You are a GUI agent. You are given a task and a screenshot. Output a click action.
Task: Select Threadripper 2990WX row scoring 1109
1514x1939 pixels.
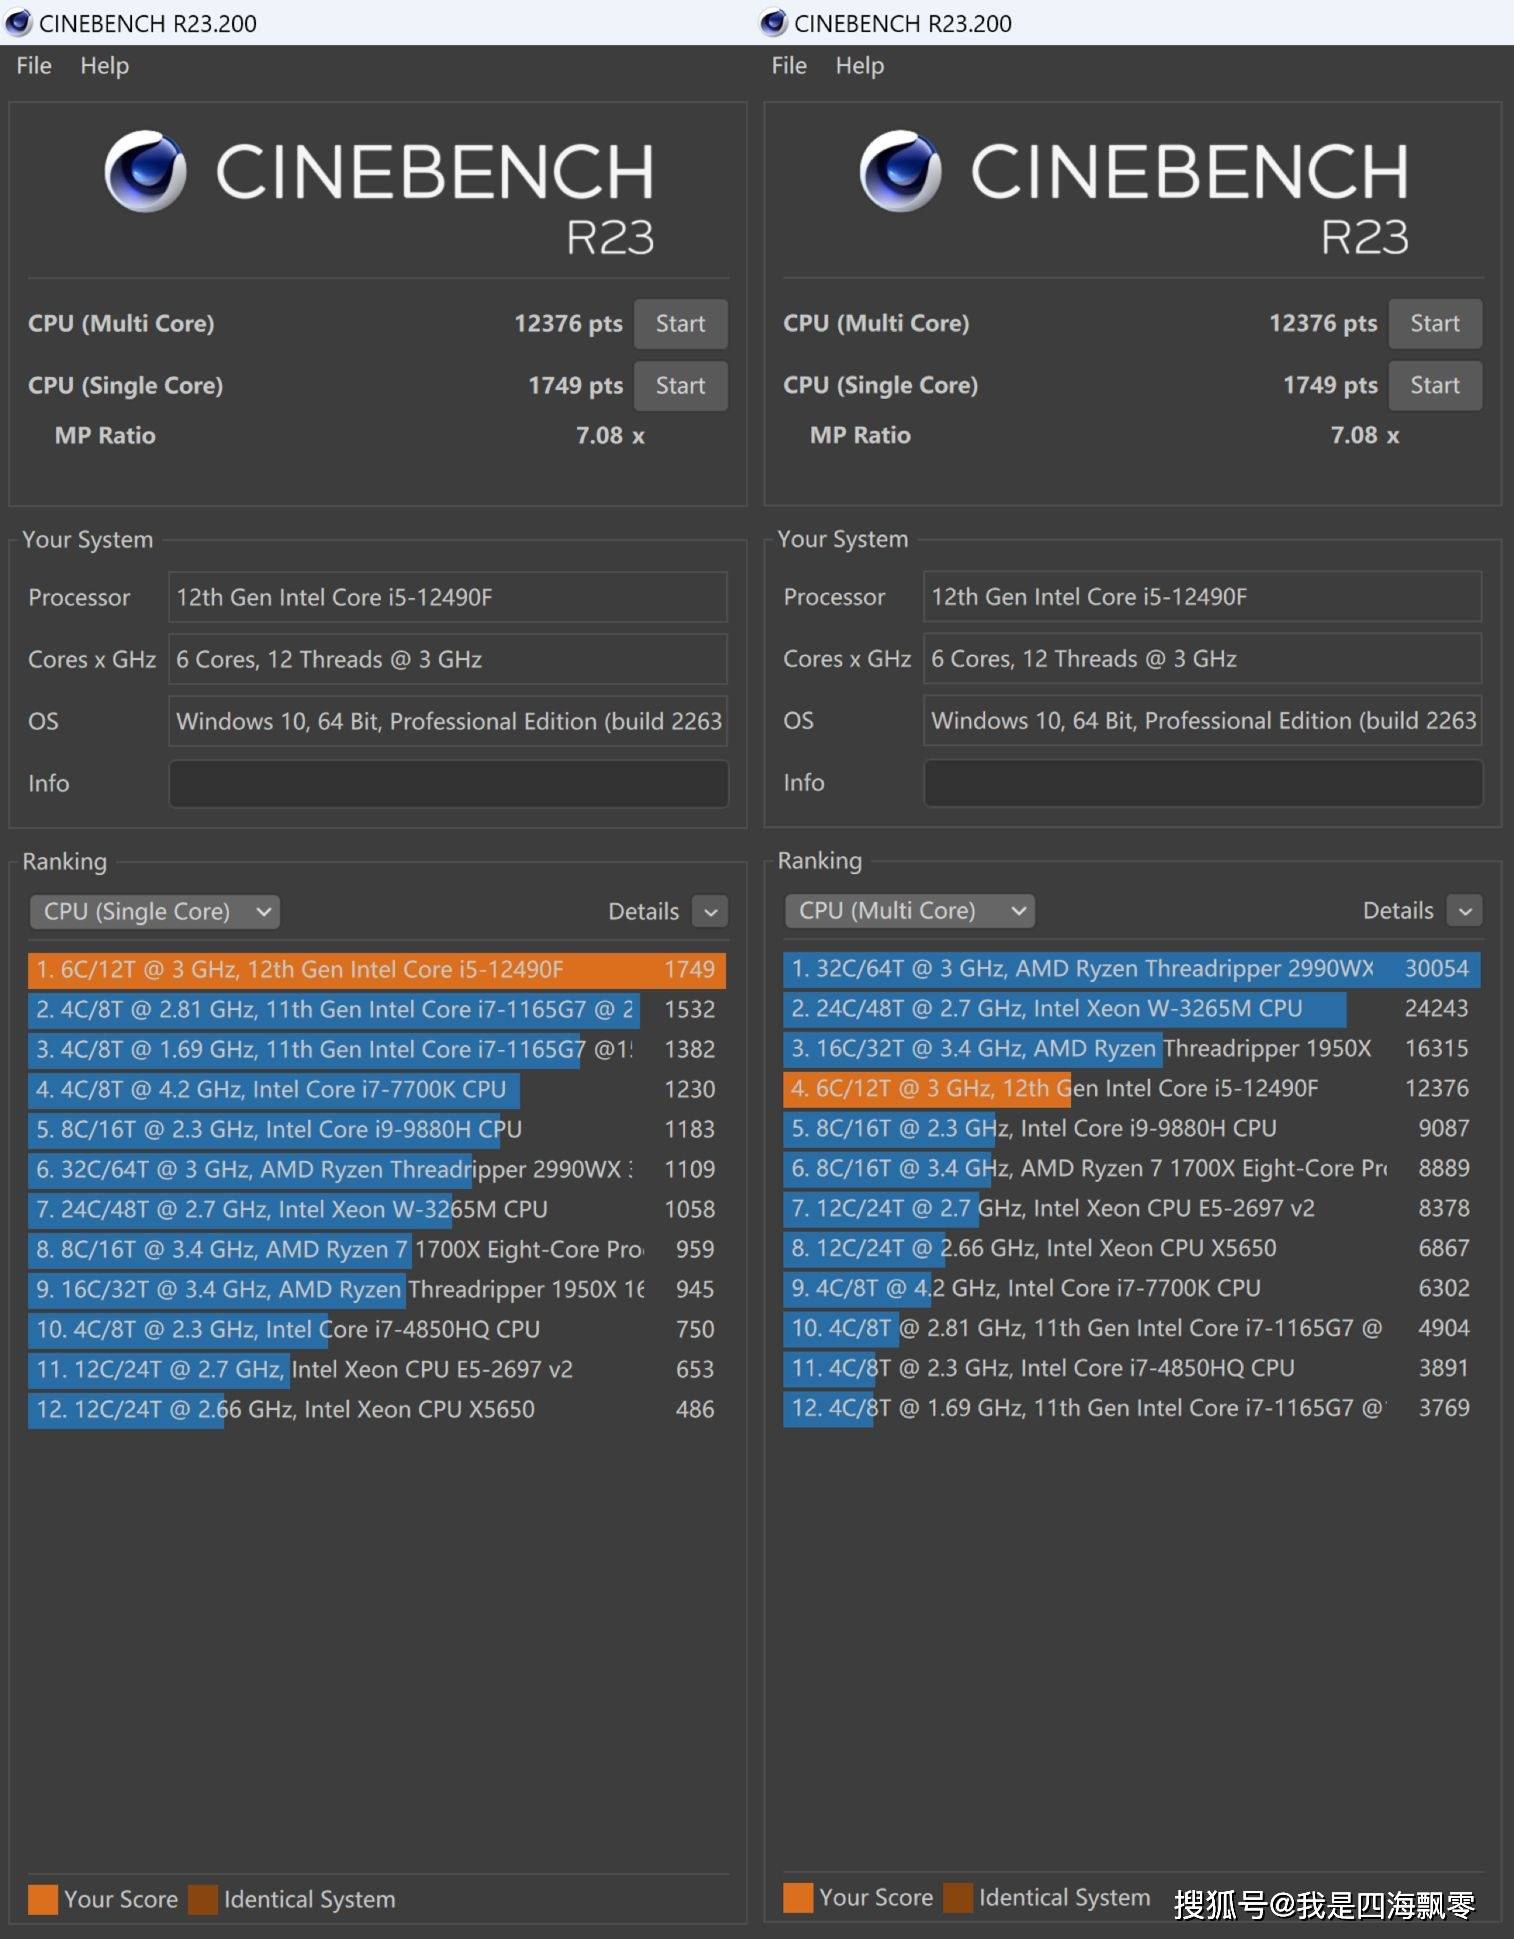pos(377,1170)
